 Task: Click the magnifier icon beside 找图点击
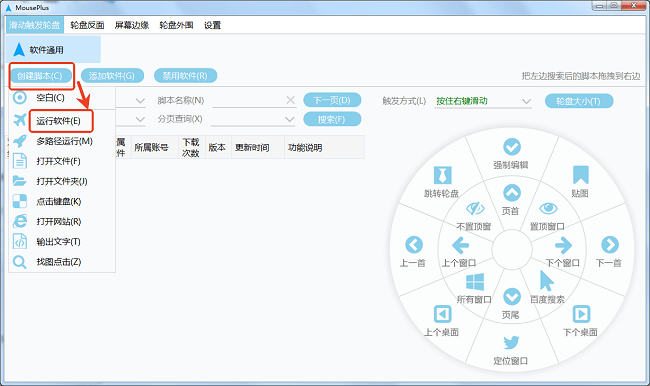19,262
